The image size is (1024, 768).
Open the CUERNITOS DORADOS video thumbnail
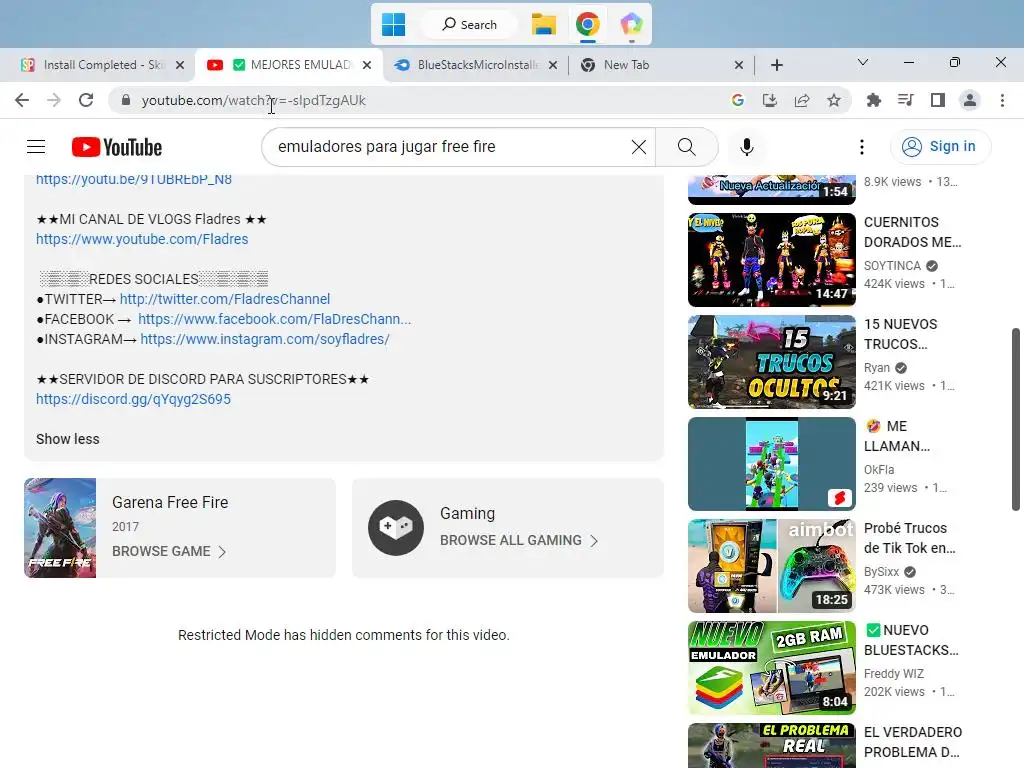pos(771,260)
